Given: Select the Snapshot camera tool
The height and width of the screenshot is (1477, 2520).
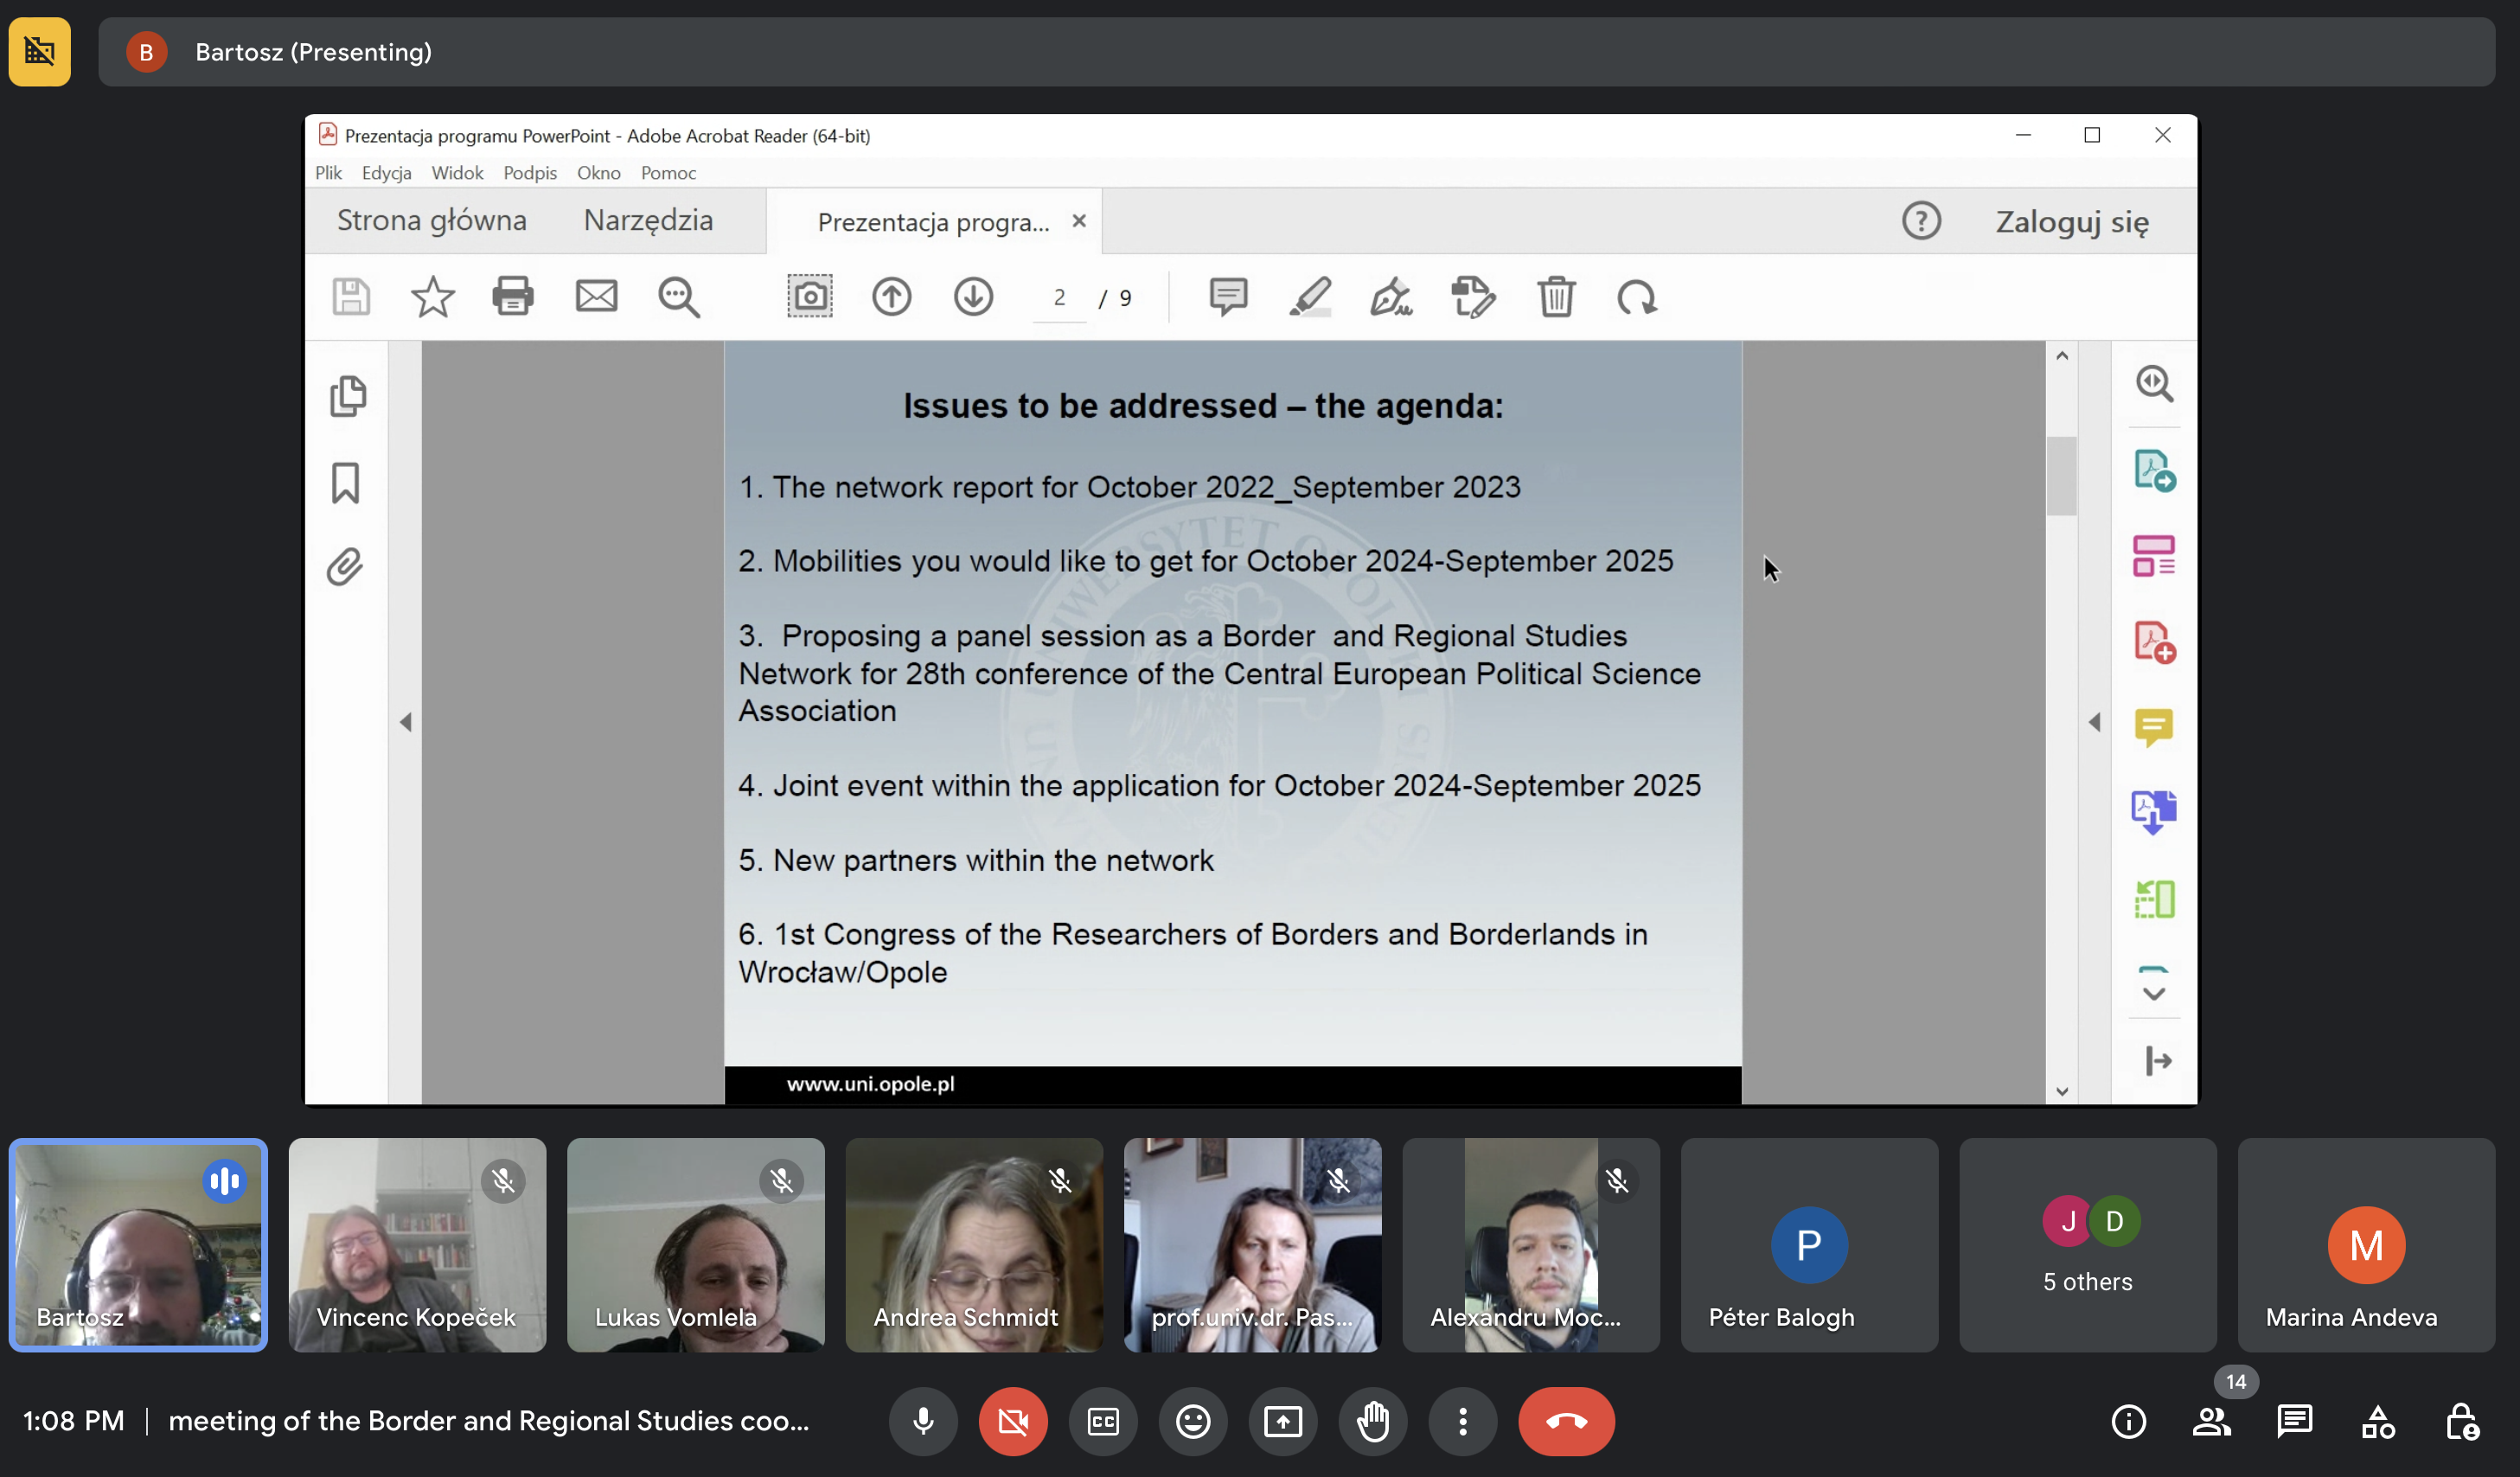Looking at the screenshot, I should click(x=809, y=296).
